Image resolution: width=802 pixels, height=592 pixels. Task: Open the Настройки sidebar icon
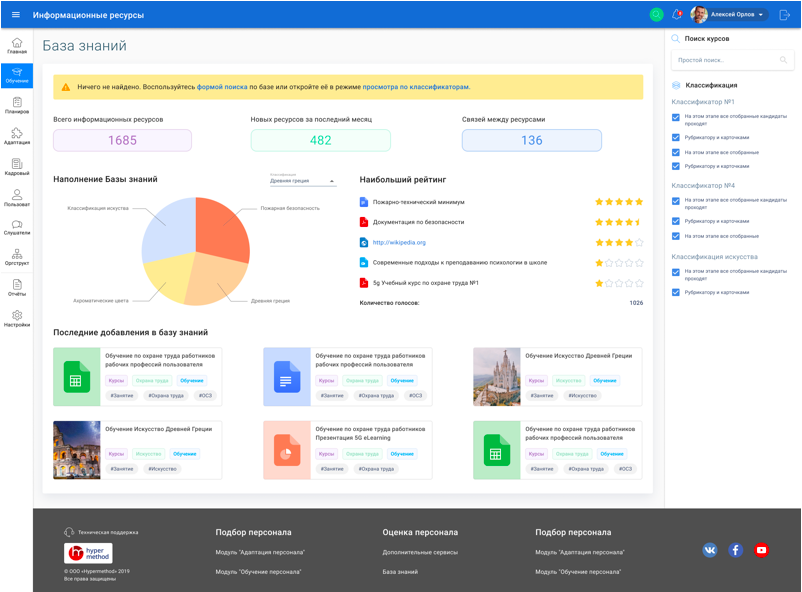click(x=15, y=316)
